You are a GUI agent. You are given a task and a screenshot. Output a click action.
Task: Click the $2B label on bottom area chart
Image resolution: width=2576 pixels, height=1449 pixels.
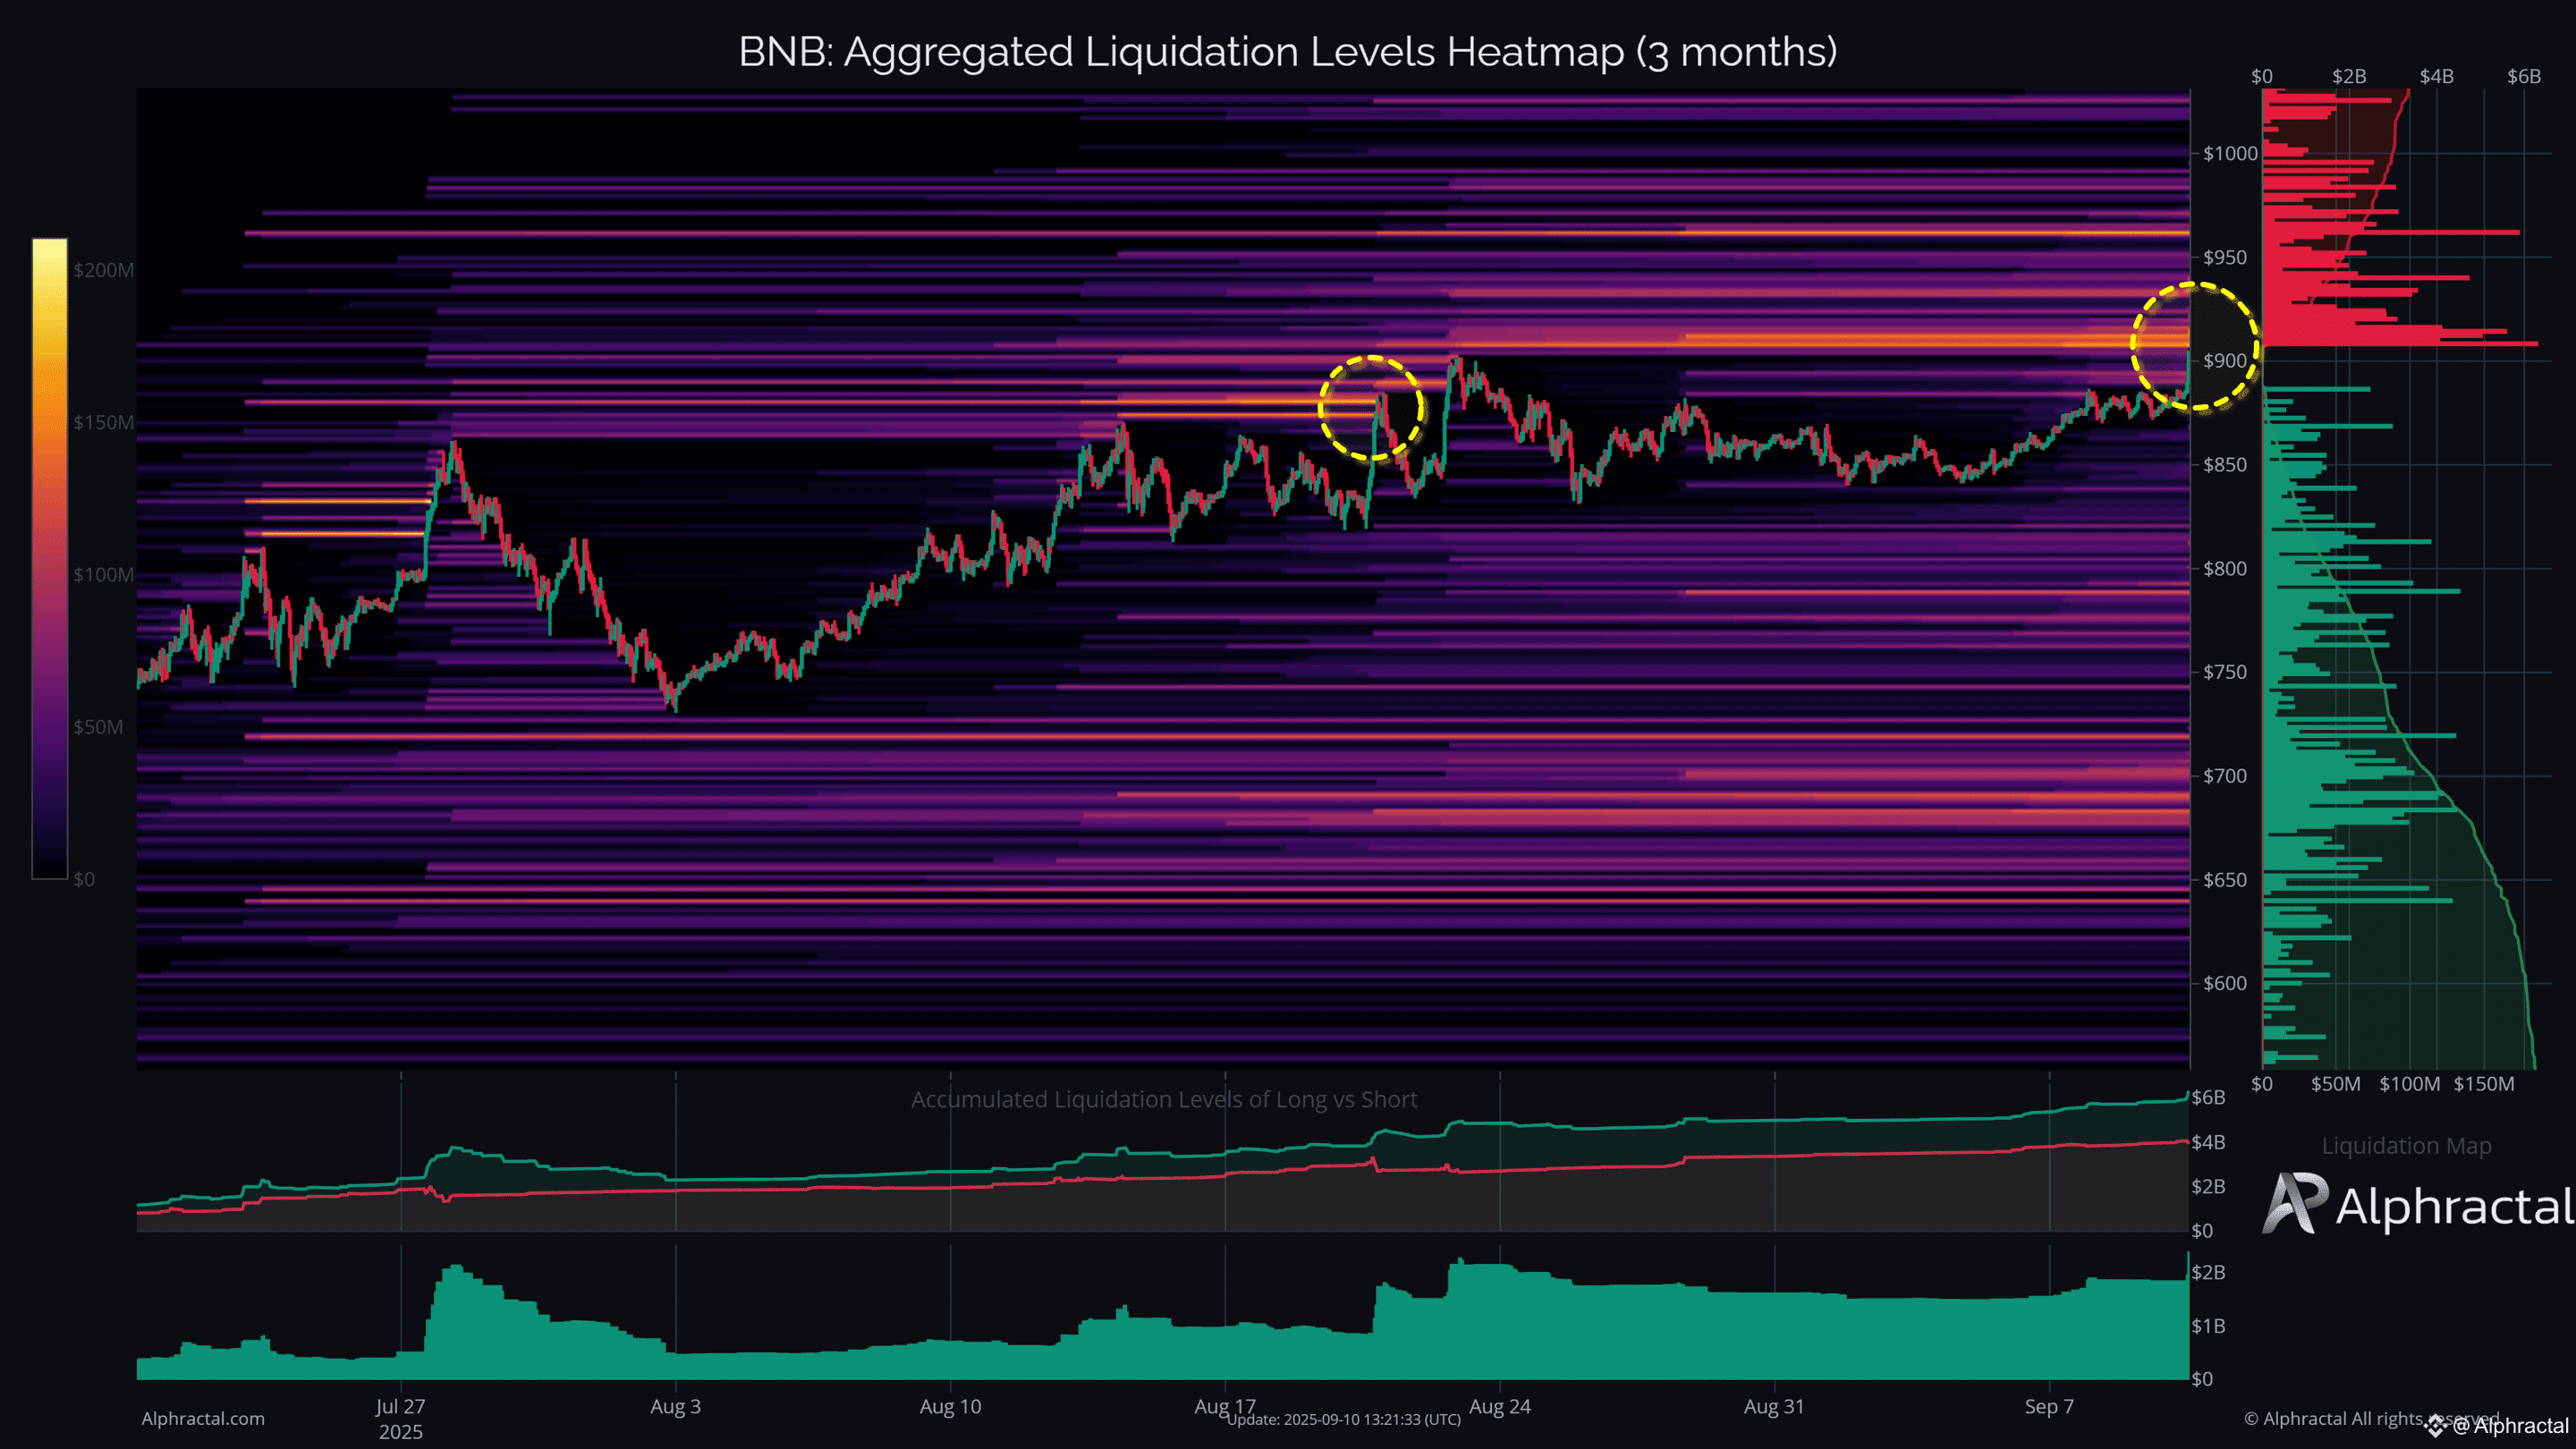(x=2208, y=1272)
